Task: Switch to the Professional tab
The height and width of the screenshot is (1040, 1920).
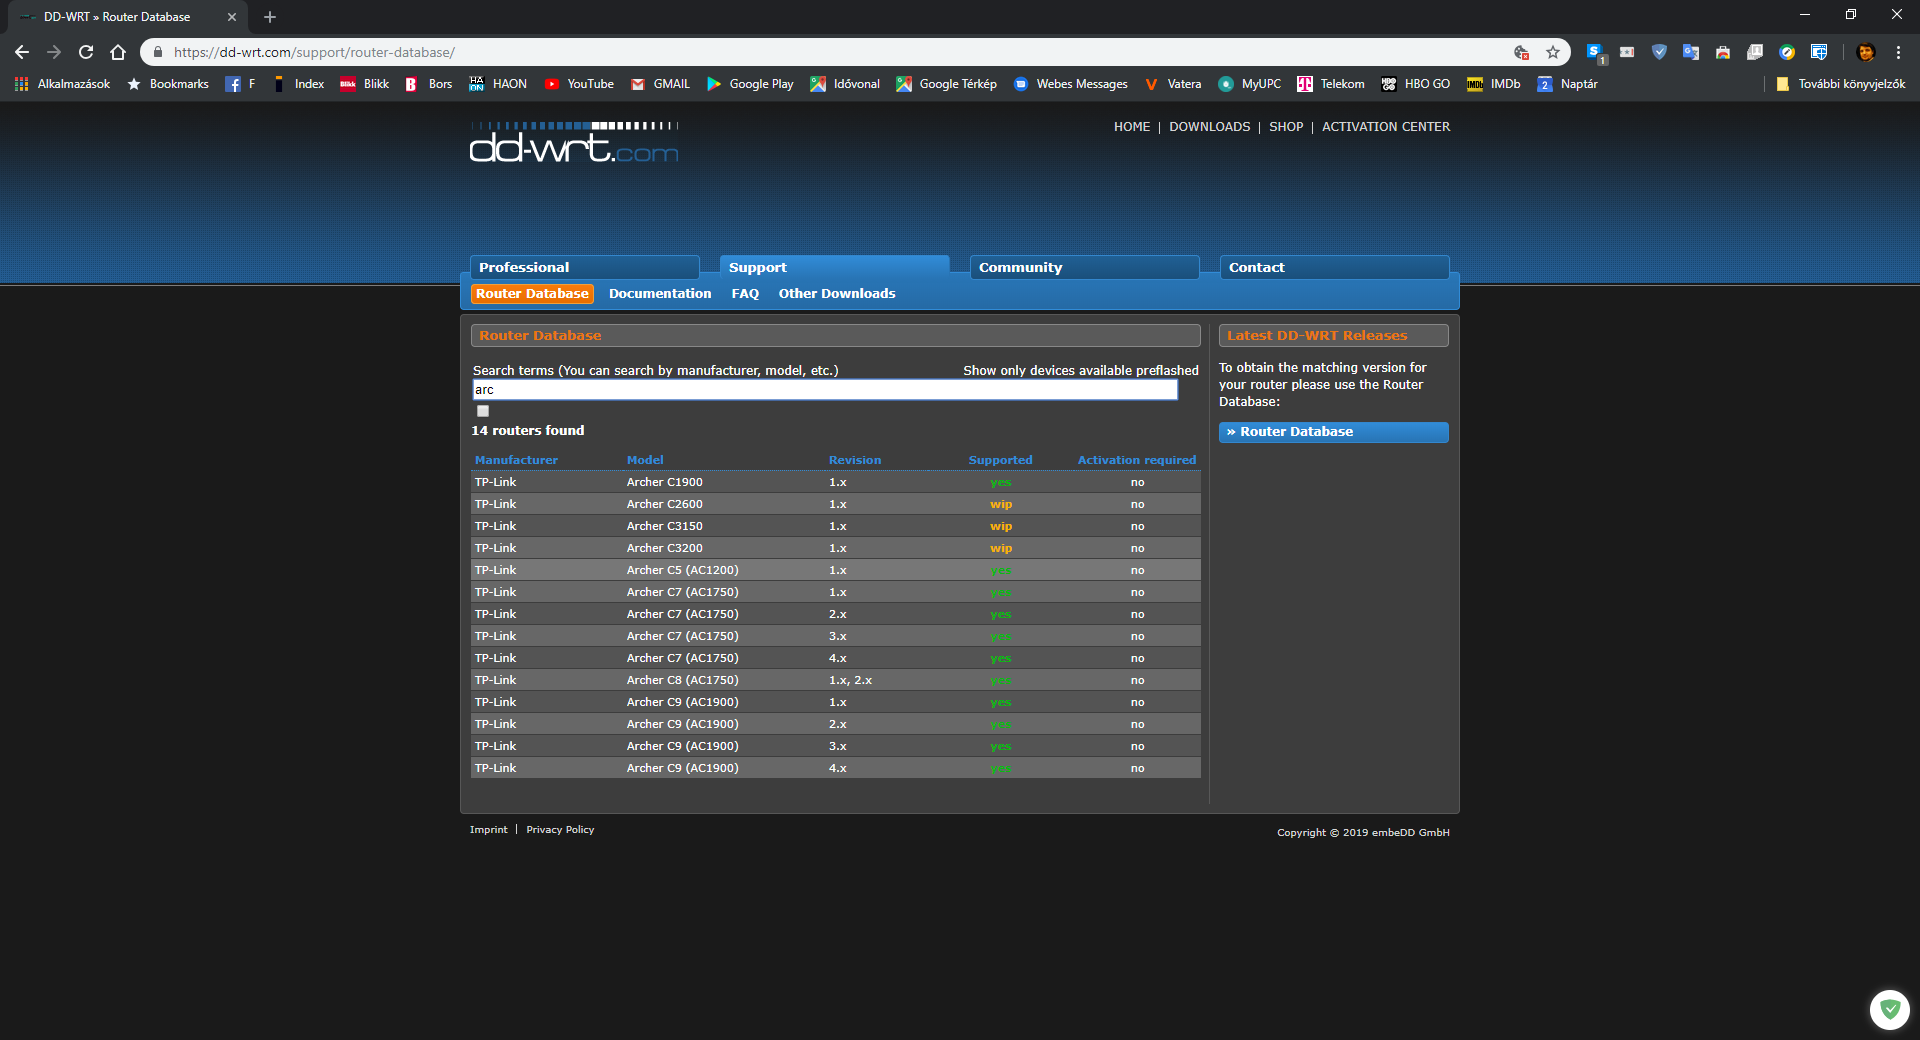Action: click(585, 267)
